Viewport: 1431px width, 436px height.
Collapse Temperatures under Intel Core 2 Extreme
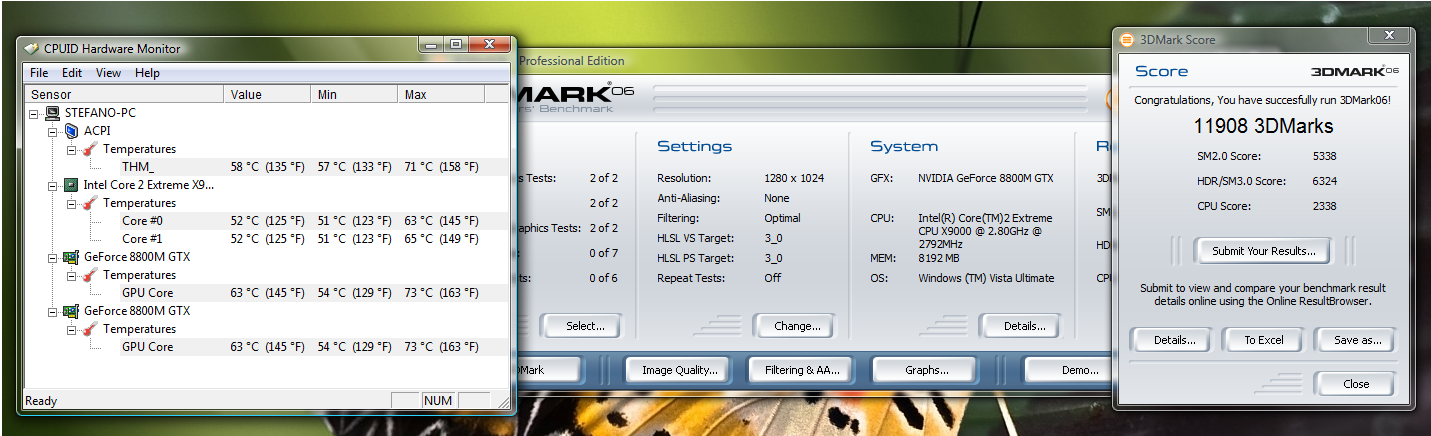click(x=71, y=203)
